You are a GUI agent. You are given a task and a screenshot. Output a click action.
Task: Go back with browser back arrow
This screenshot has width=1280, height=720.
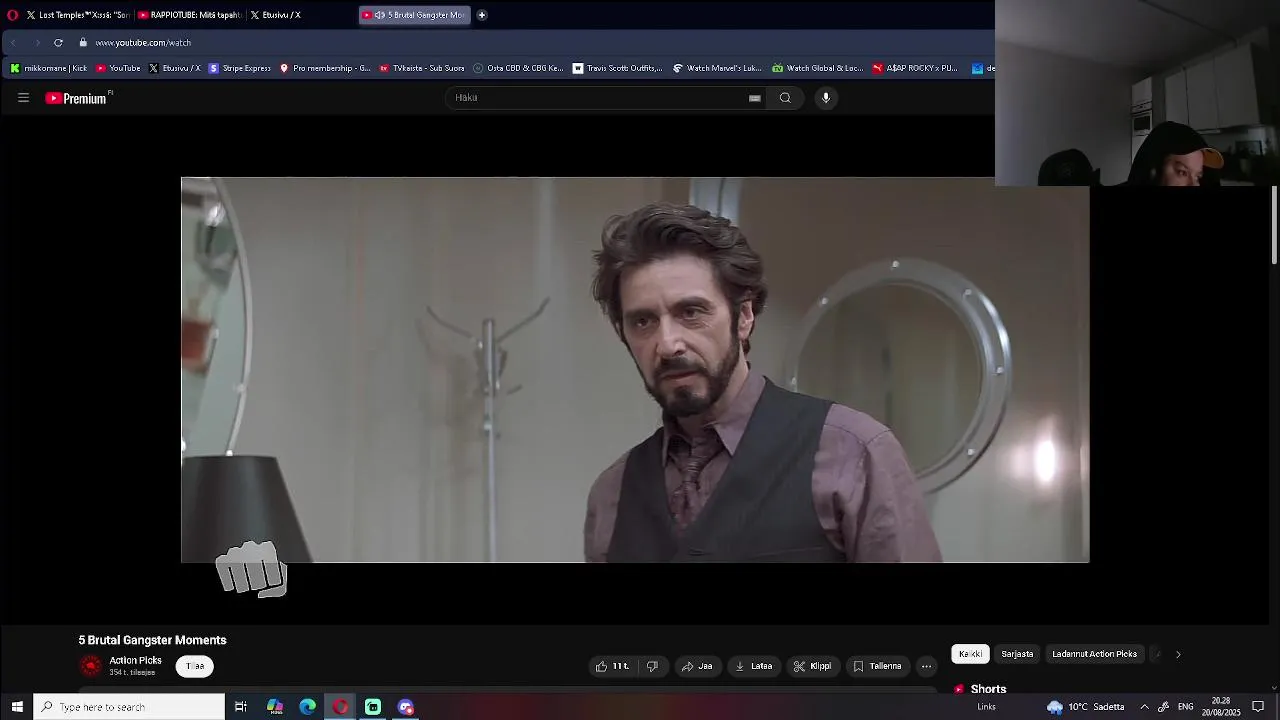14,43
